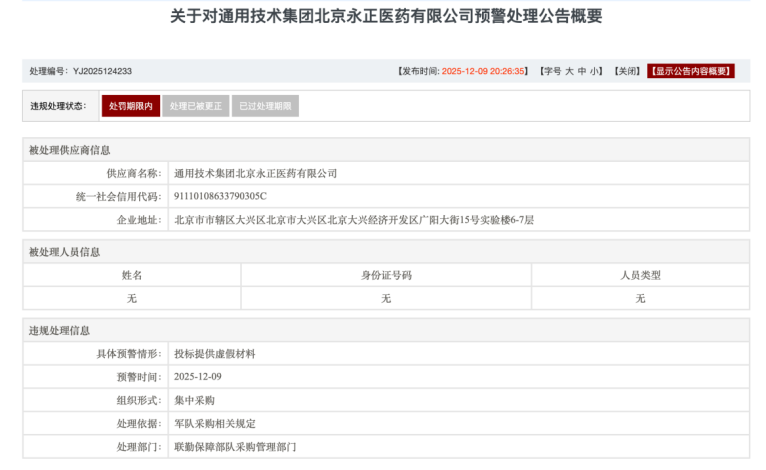Click the 违规处理信息 section header

pyautogui.click(x=60, y=330)
